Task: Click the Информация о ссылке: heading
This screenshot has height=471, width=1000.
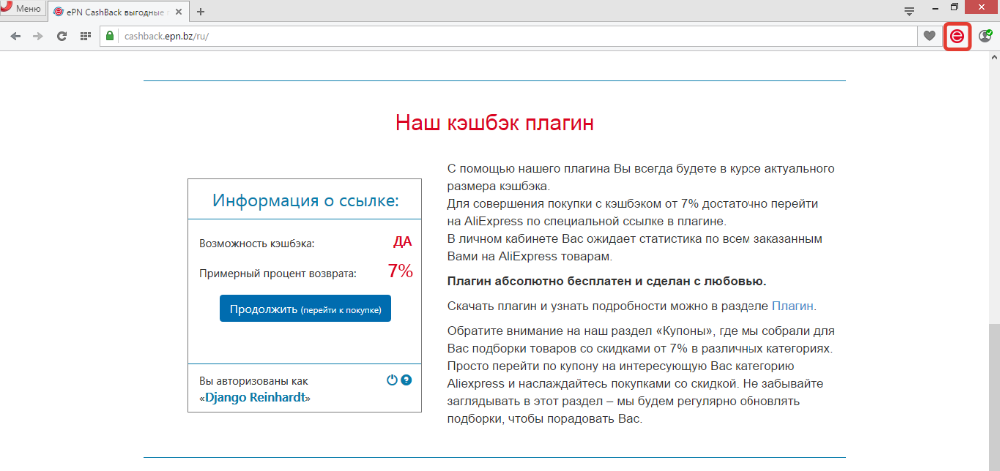Action: pos(305,200)
